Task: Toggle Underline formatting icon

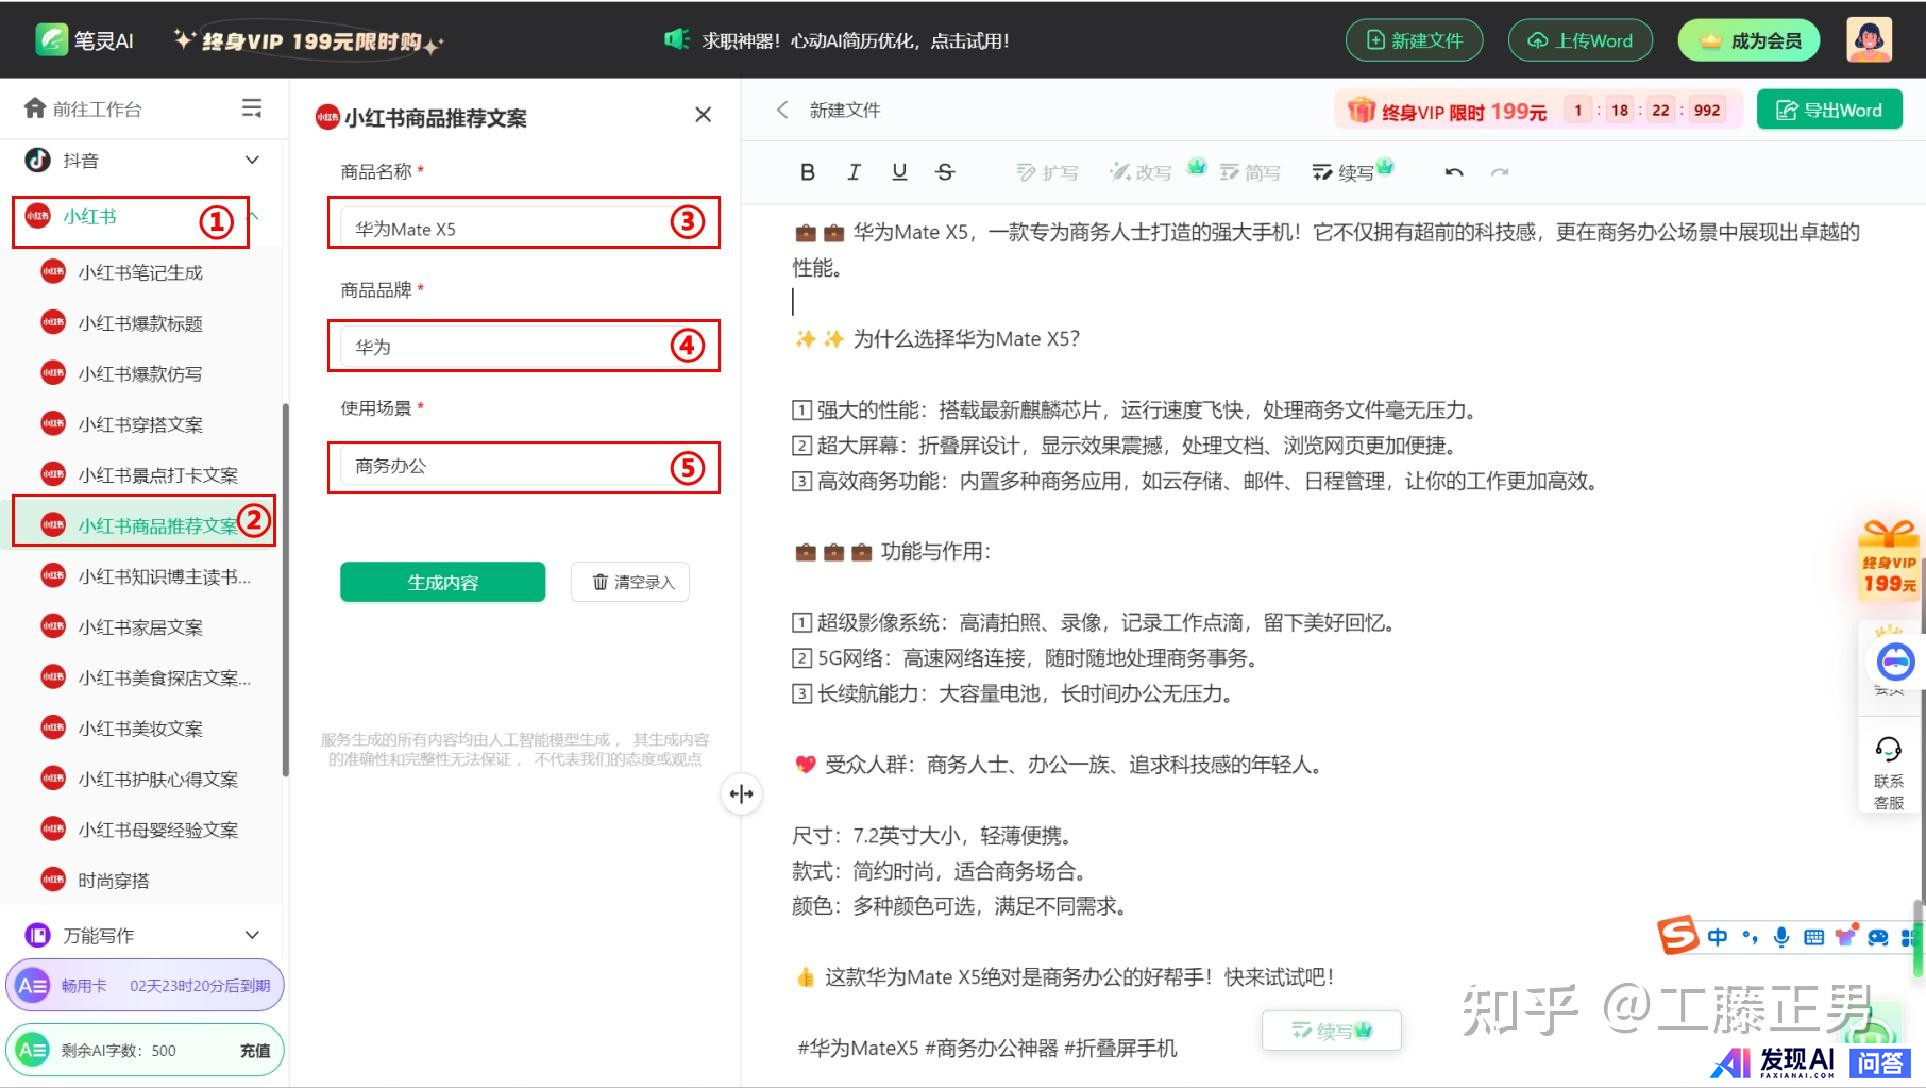Action: (x=899, y=172)
